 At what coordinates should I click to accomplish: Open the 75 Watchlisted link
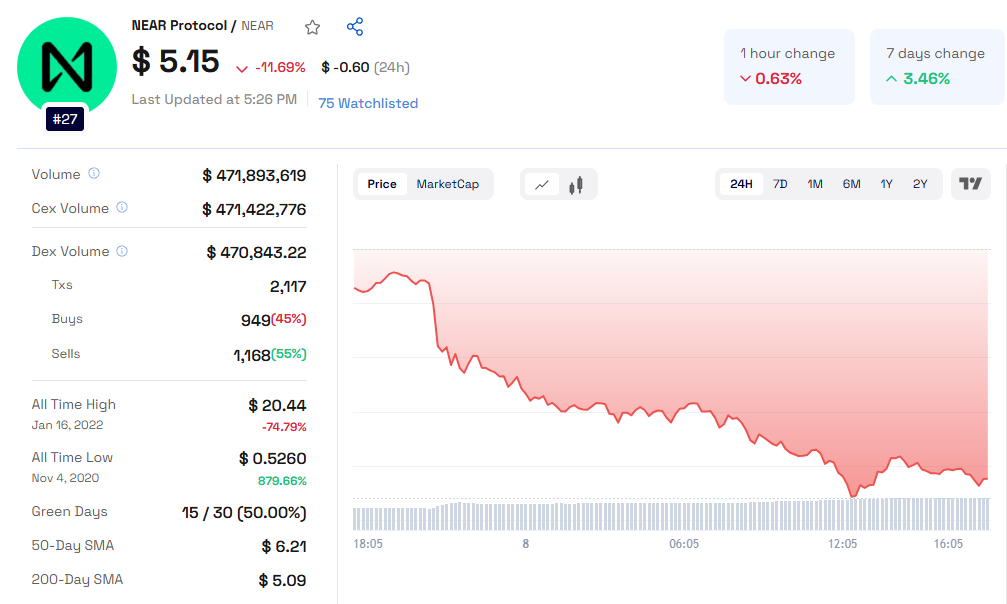368,103
